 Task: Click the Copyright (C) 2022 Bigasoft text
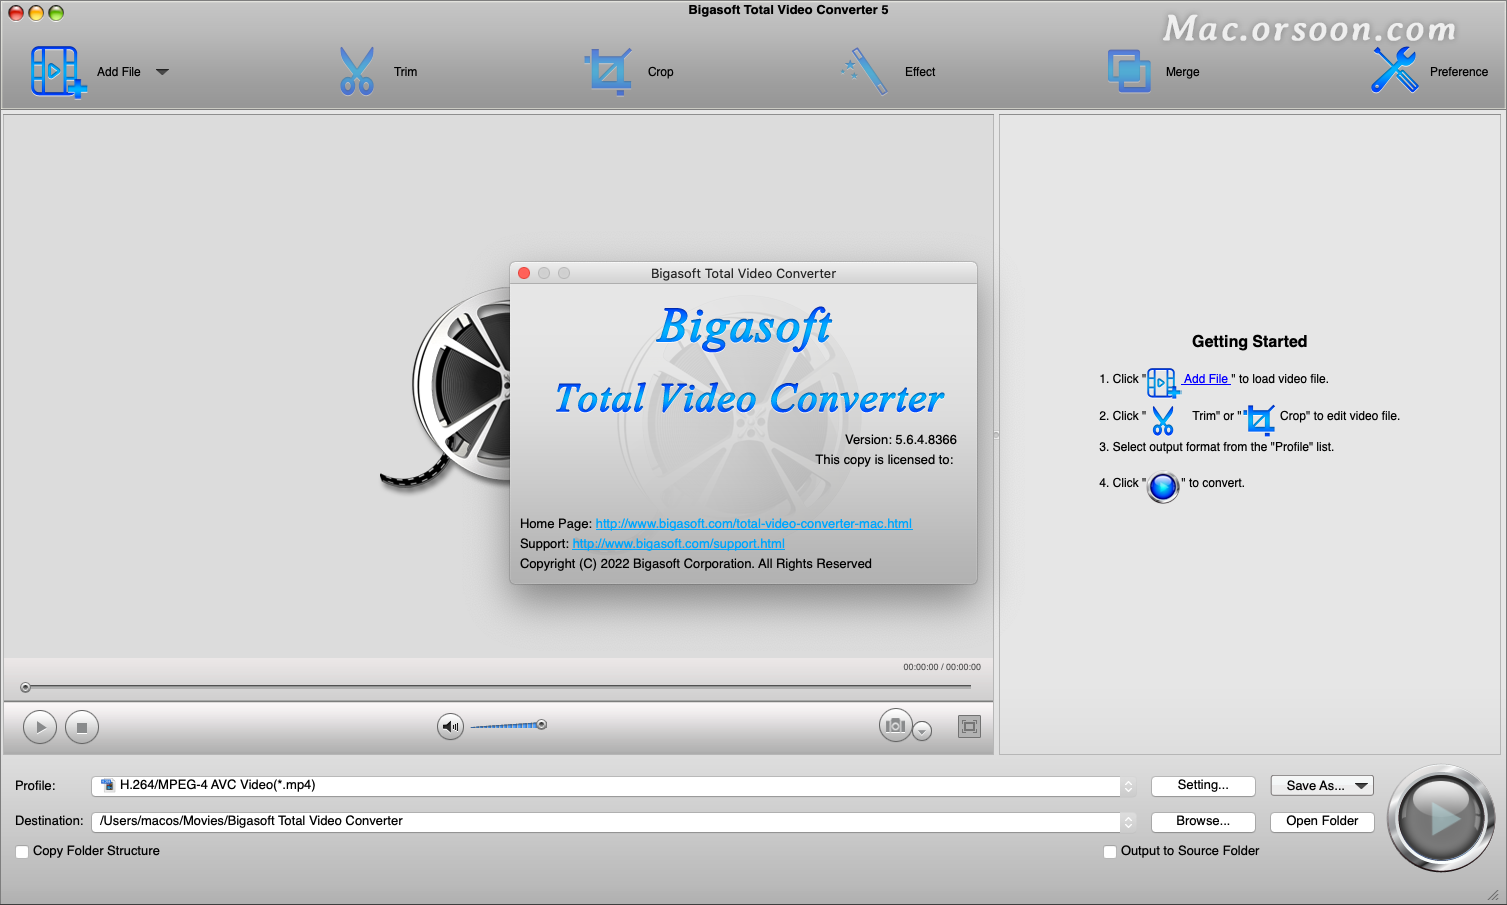[x=696, y=564]
